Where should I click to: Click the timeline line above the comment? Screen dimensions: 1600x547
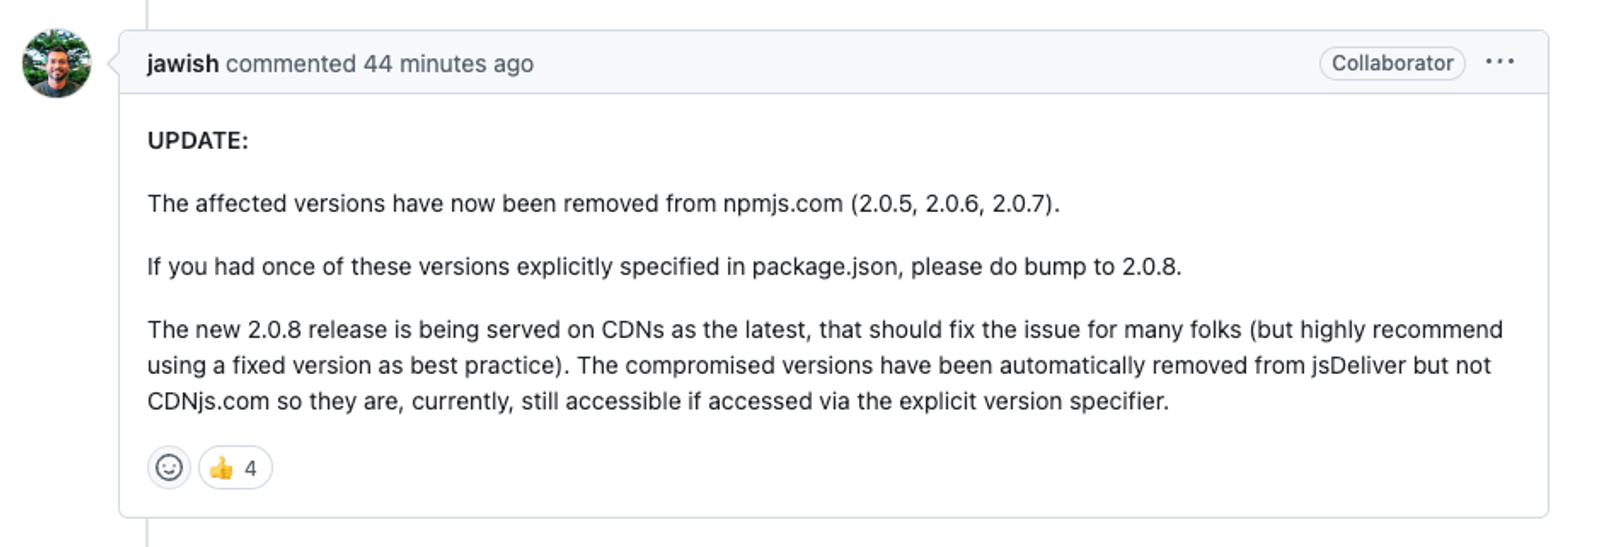click(147, 14)
